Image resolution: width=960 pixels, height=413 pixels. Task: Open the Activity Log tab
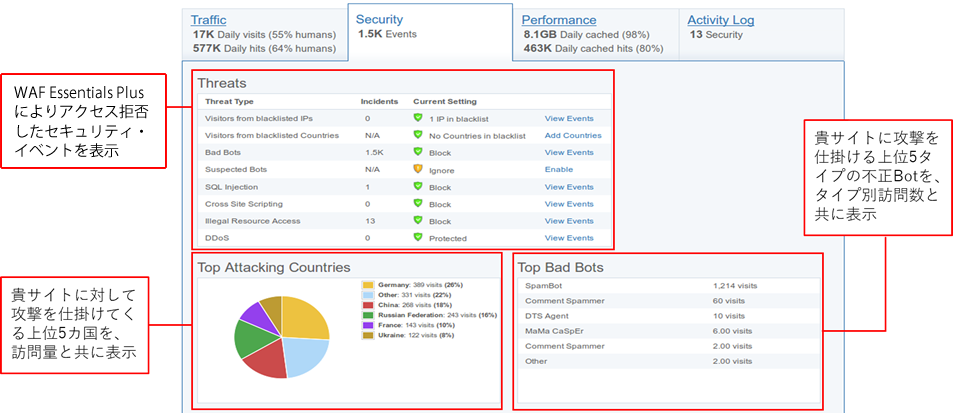[721, 20]
